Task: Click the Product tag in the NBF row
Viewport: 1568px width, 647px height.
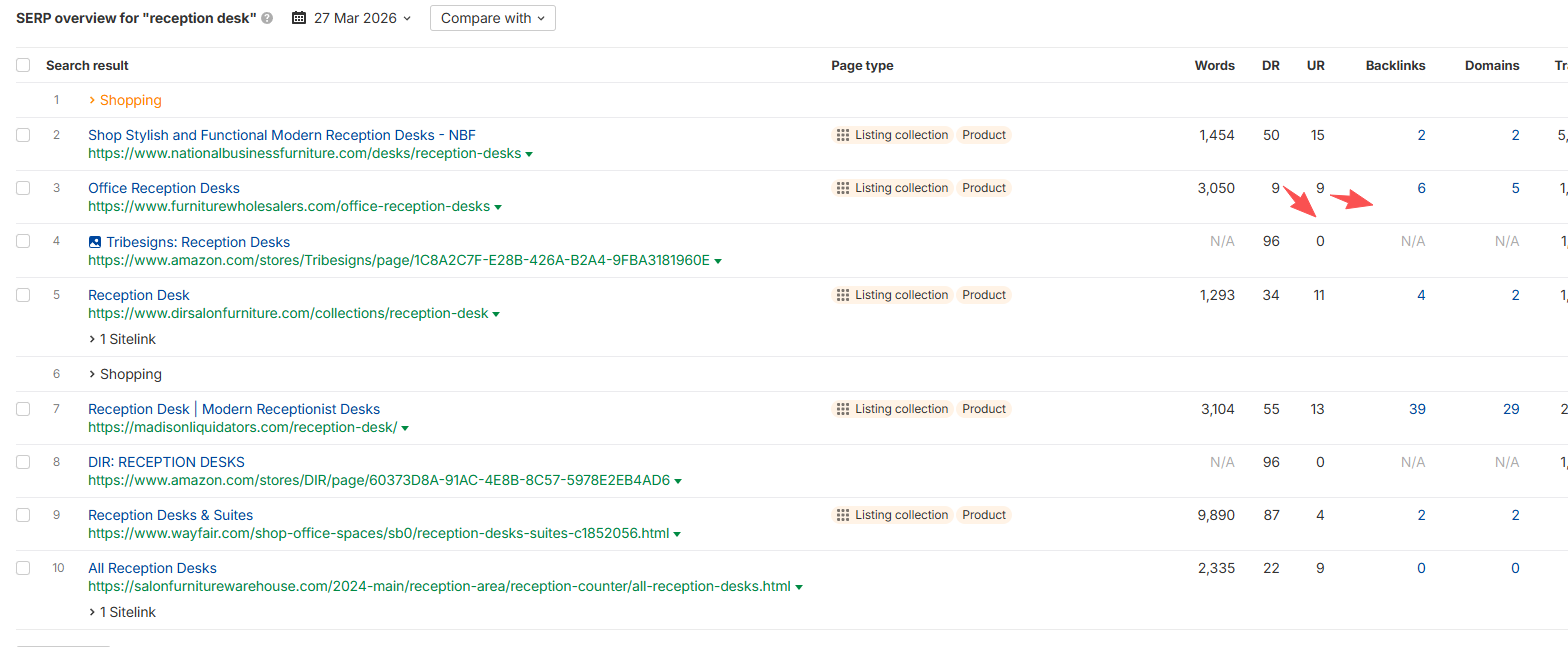Action: (984, 135)
